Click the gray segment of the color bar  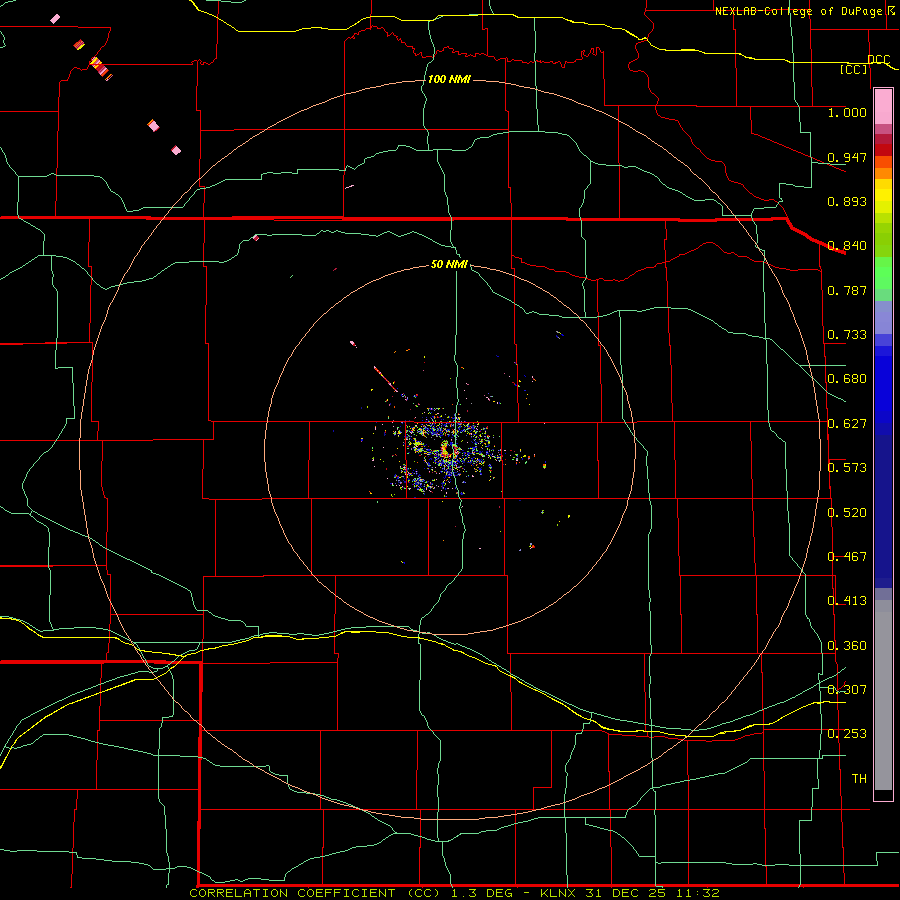click(883, 695)
